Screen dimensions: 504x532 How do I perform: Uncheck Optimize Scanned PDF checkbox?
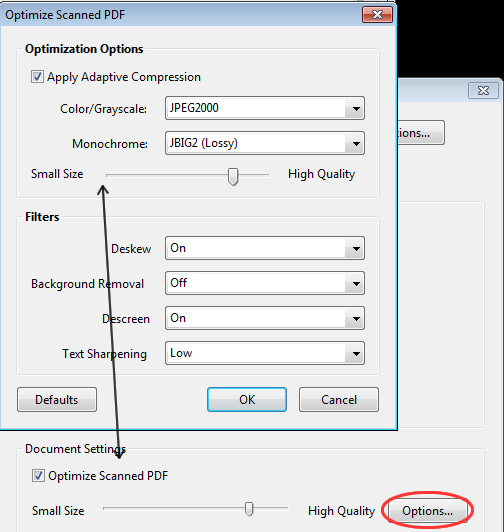pos(38,476)
